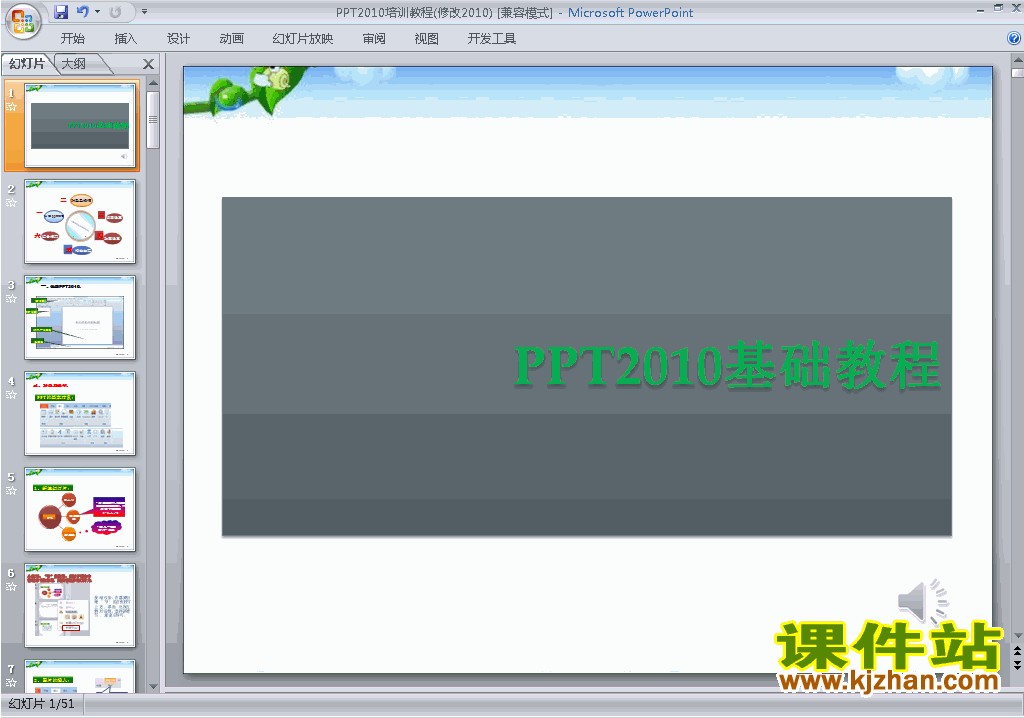Select slide 4 thumbnail
This screenshot has width=1024, height=718.
pos(80,414)
